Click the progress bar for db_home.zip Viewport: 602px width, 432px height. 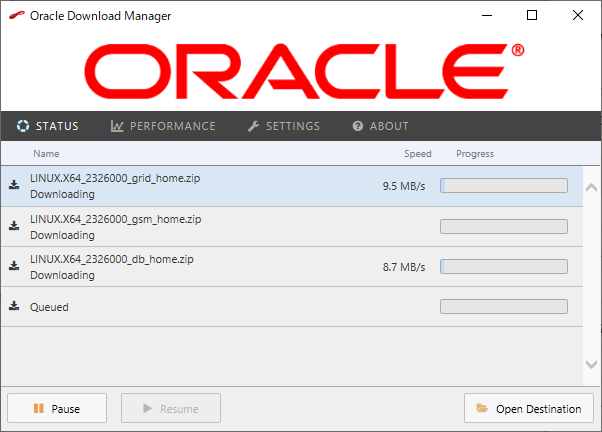pos(504,266)
